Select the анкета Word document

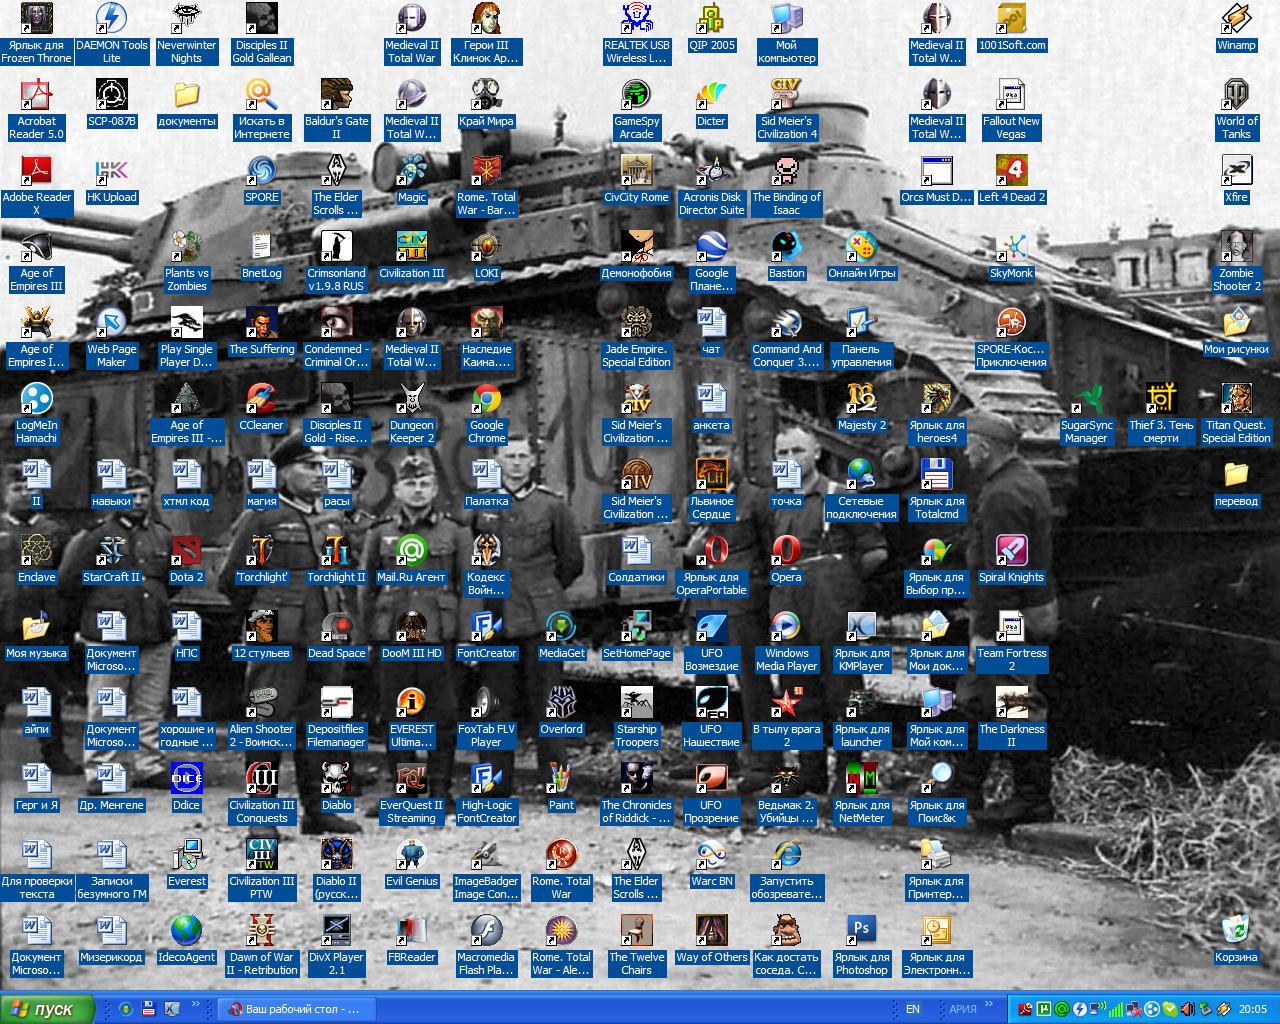[x=711, y=407]
